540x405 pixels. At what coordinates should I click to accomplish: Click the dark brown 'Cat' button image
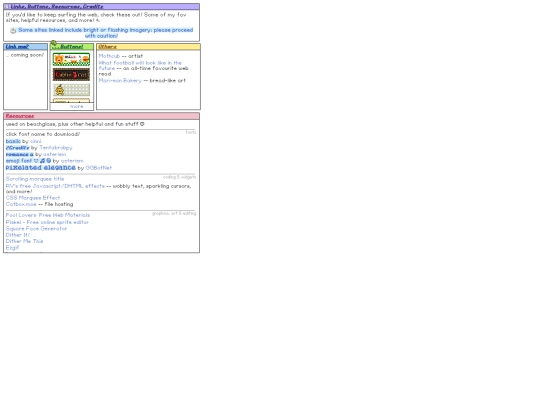pos(71,74)
